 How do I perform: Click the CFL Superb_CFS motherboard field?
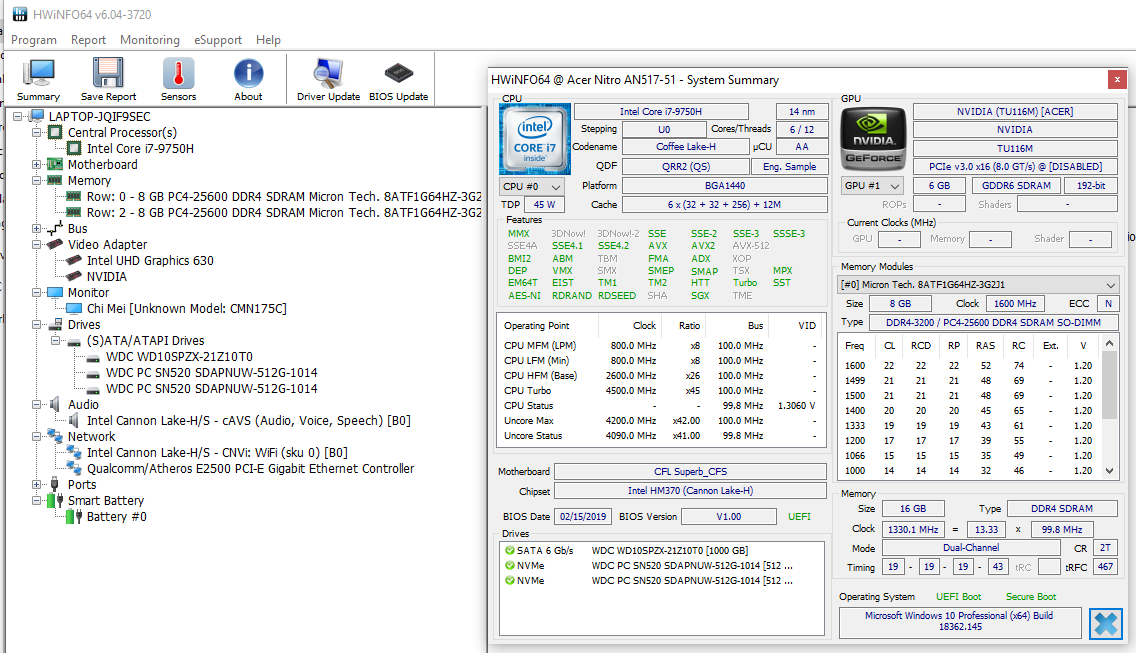[x=690, y=472]
